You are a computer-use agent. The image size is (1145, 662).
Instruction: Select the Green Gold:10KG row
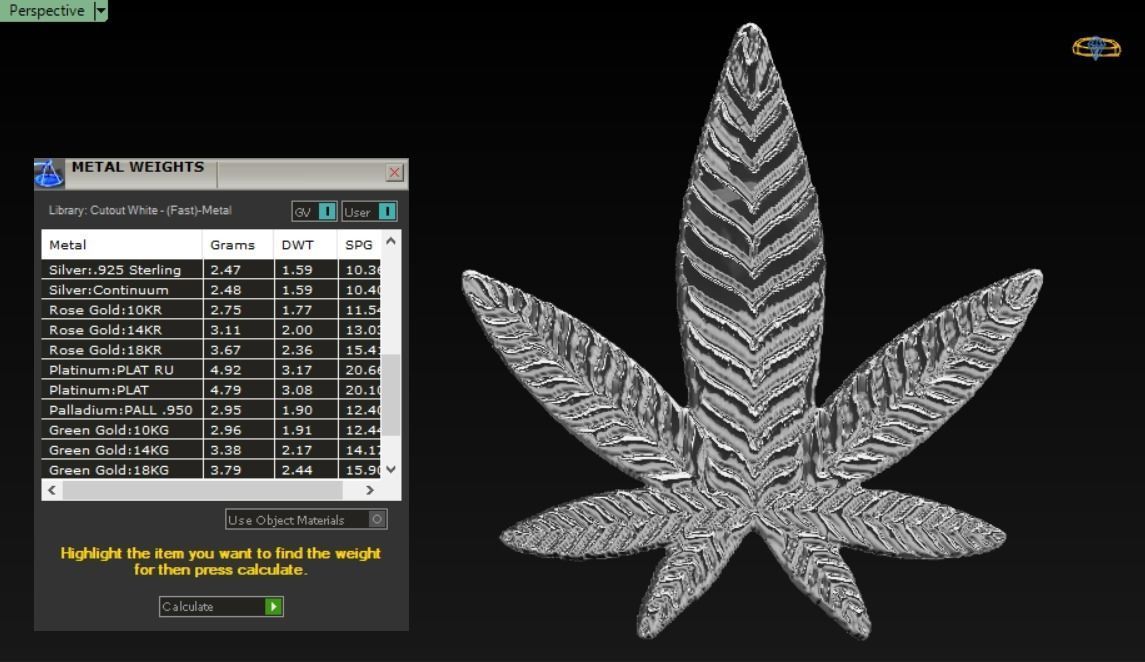click(211, 430)
